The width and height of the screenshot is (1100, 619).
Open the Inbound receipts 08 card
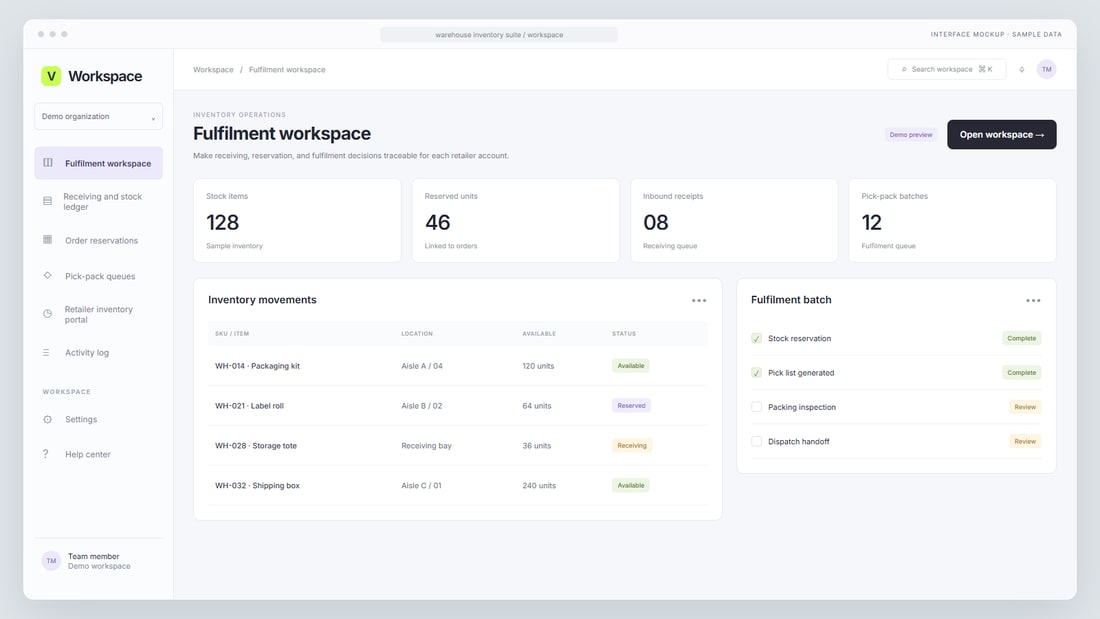coord(734,220)
